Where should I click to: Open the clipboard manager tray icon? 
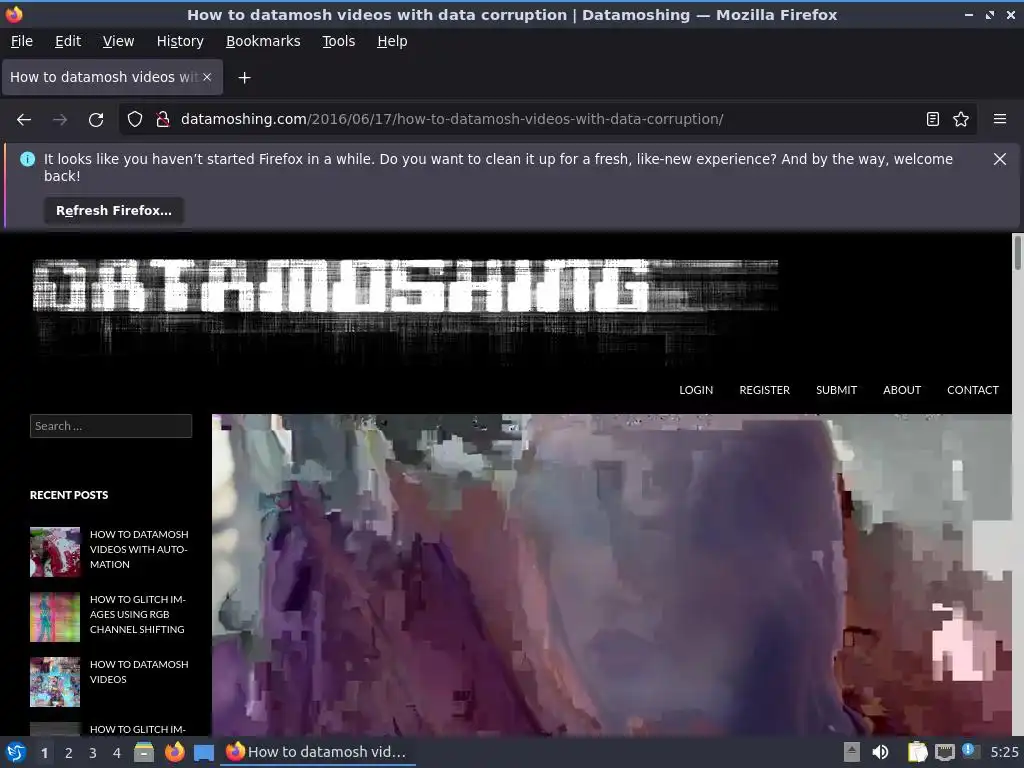pos(917,752)
